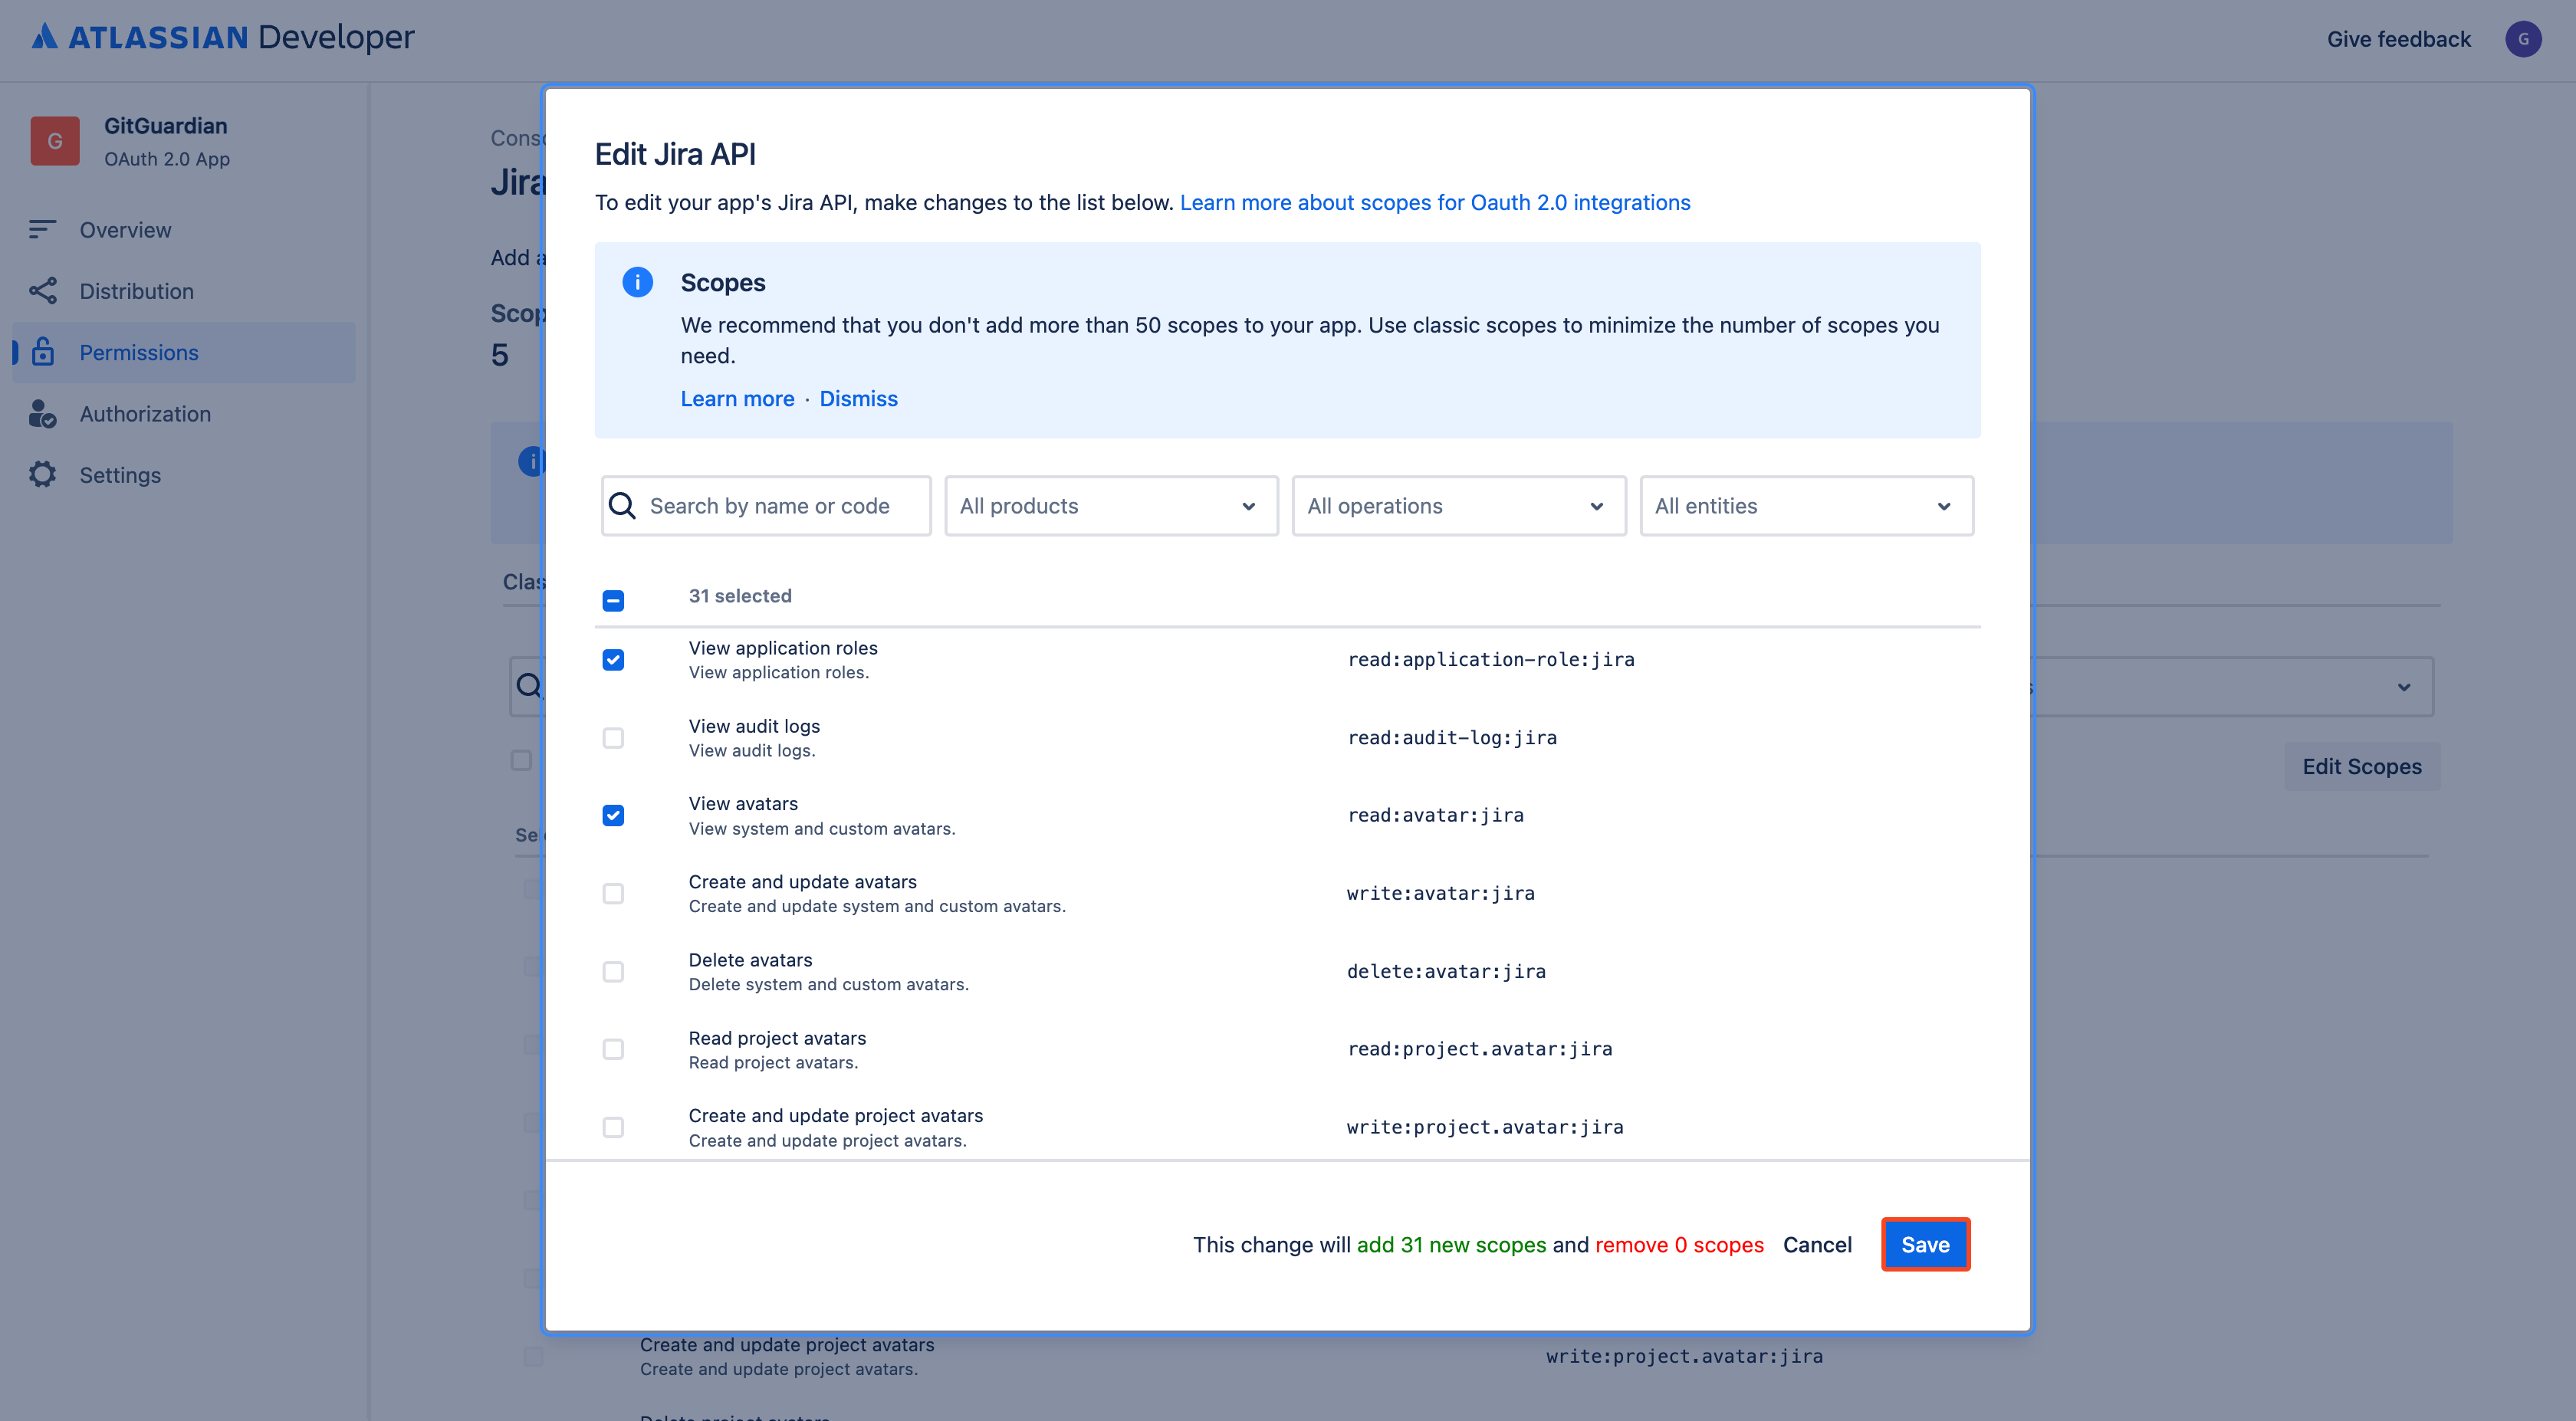Check Create and update avatars scope
The width and height of the screenshot is (2576, 1421).
coord(613,894)
